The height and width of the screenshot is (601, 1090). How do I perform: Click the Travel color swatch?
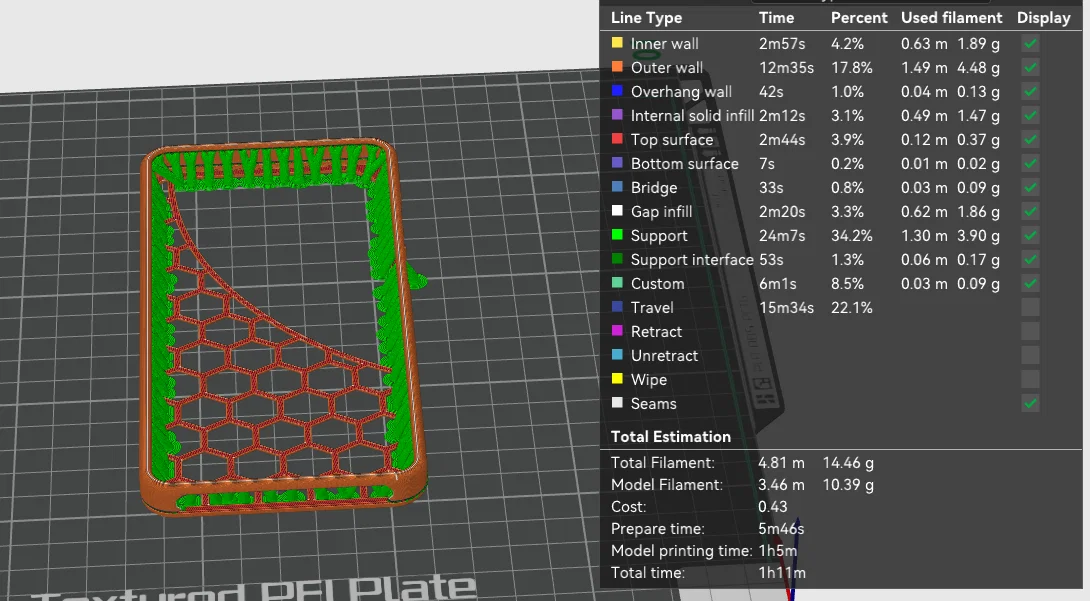coord(617,306)
